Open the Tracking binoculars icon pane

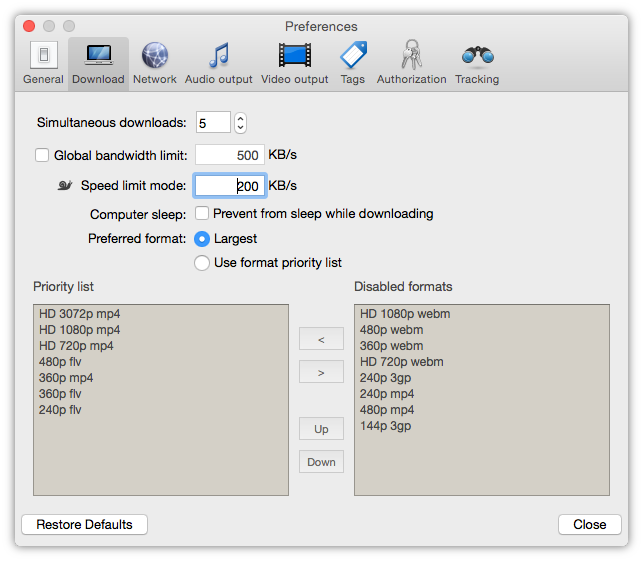pyautogui.click(x=477, y=55)
